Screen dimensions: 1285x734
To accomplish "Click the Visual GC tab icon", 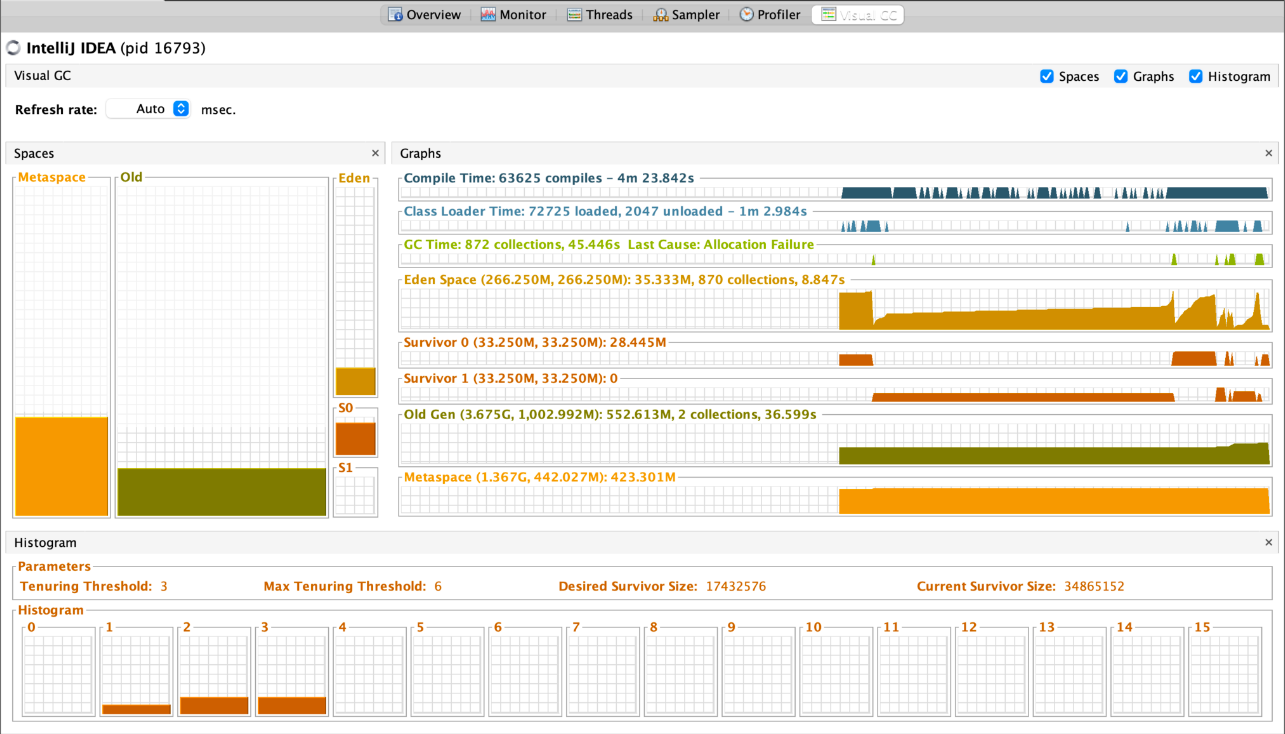I will point(828,15).
